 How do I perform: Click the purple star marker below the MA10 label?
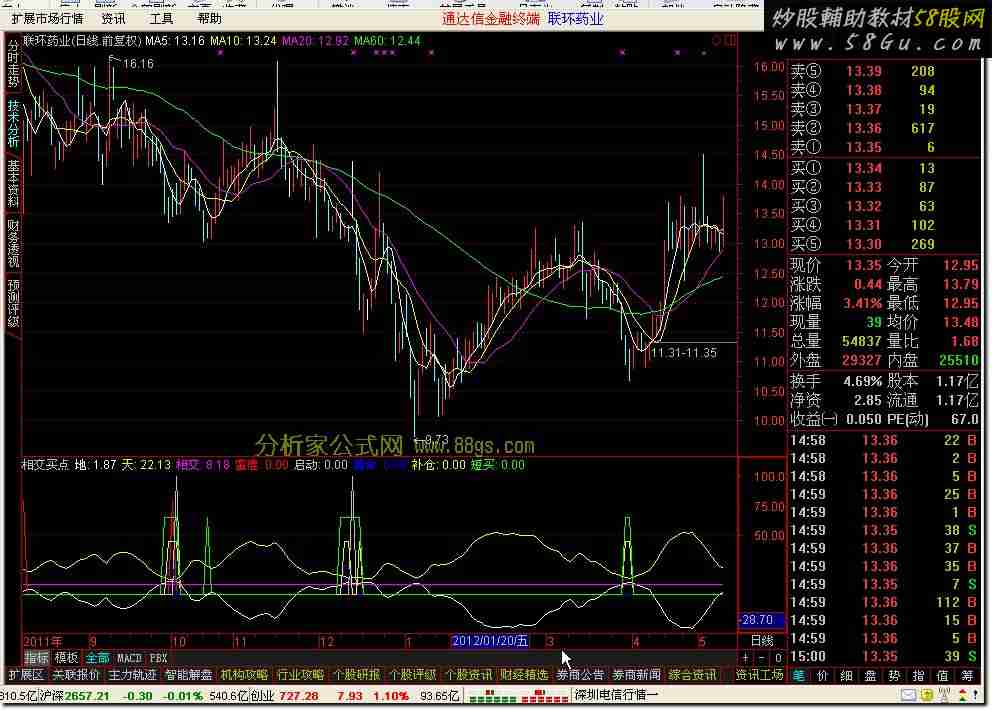pyautogui.click(x=219, y=52)
